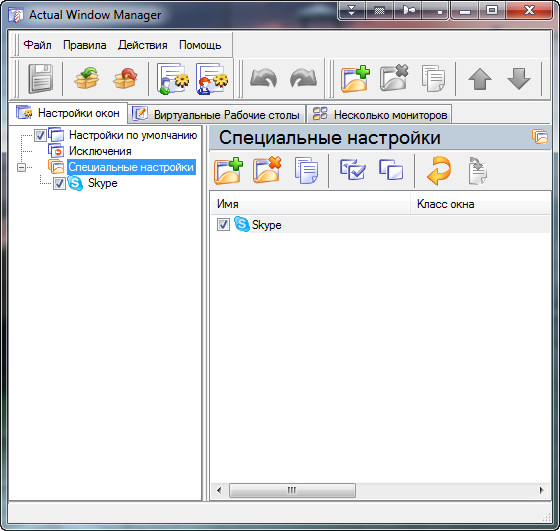Click the greyed document with arrow icon

click(x=478, y=171)
